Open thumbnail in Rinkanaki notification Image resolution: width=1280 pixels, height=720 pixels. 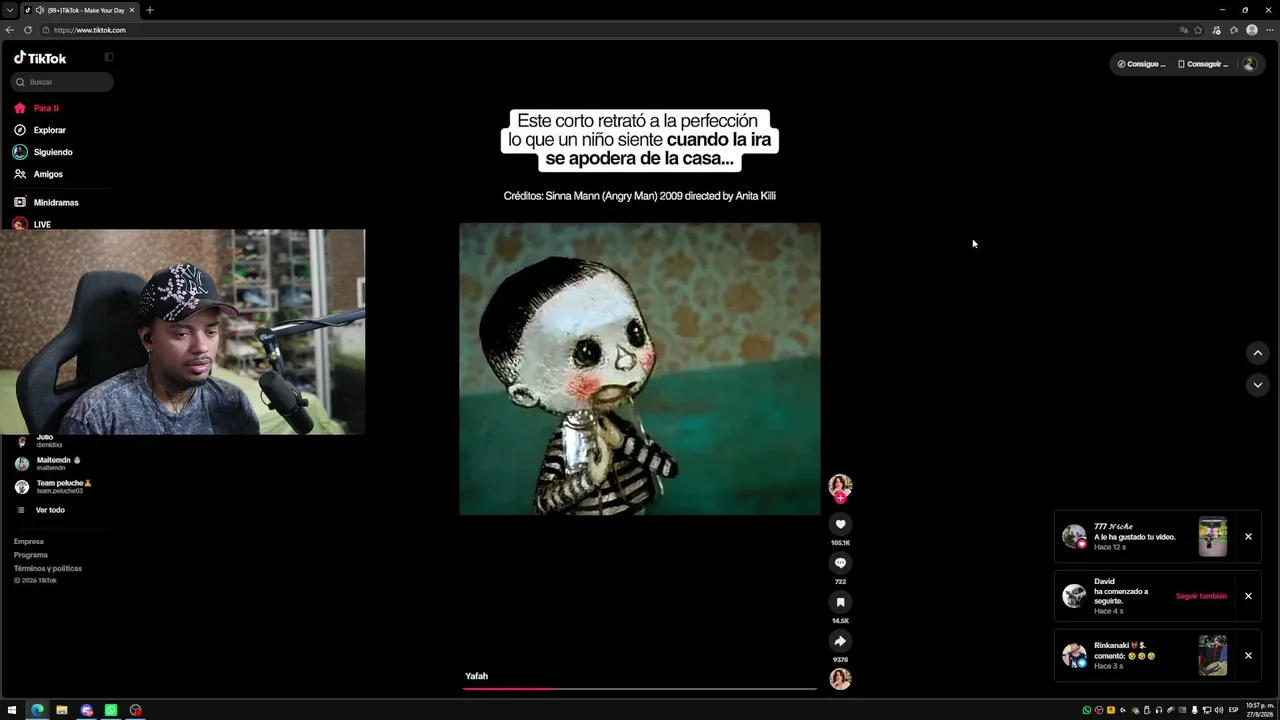click(x=1213, y=656)
